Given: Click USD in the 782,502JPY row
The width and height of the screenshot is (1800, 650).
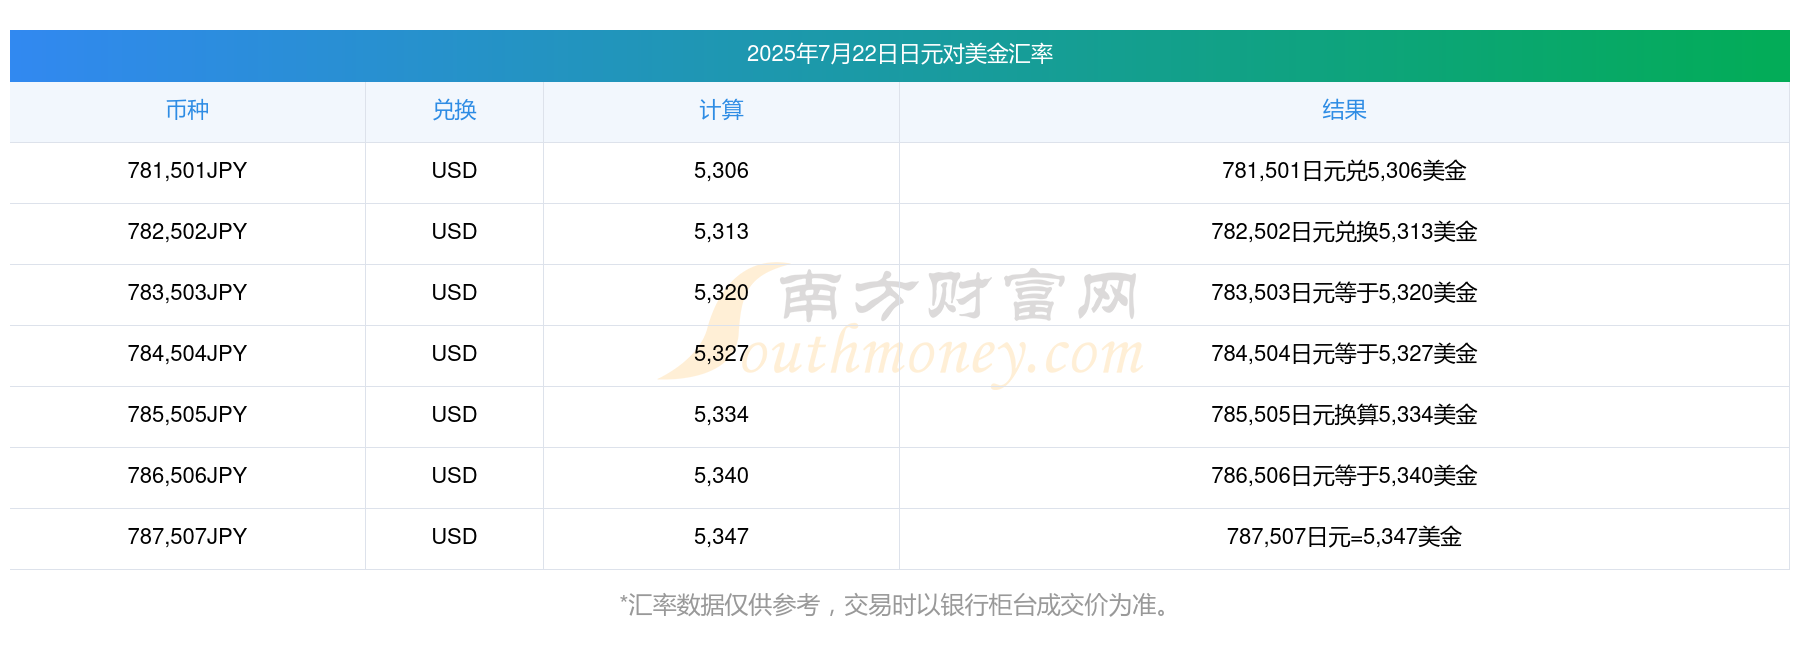Looking at the screenshot, I should click(454, 232).
